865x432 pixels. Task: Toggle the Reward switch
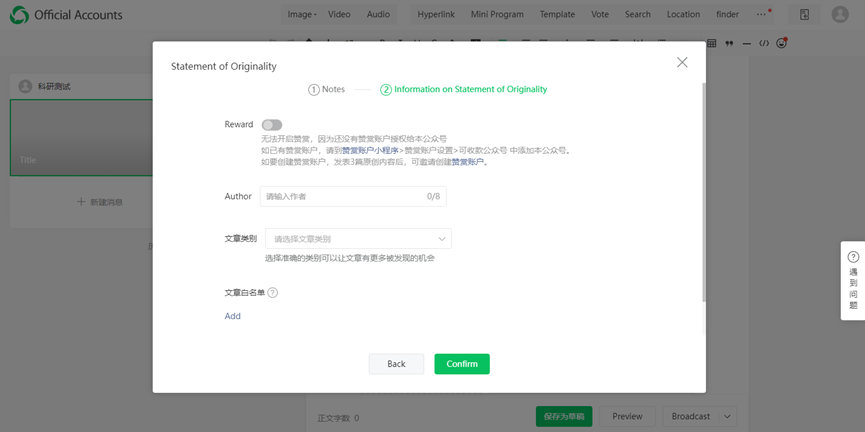pyautogui.click(x=271, y=125)
